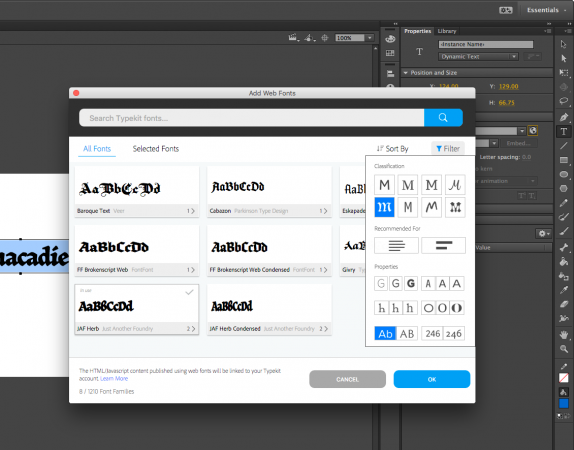Toggle the Blackletter classification filter
Screen dimensions: 574x450
(384, 207)
